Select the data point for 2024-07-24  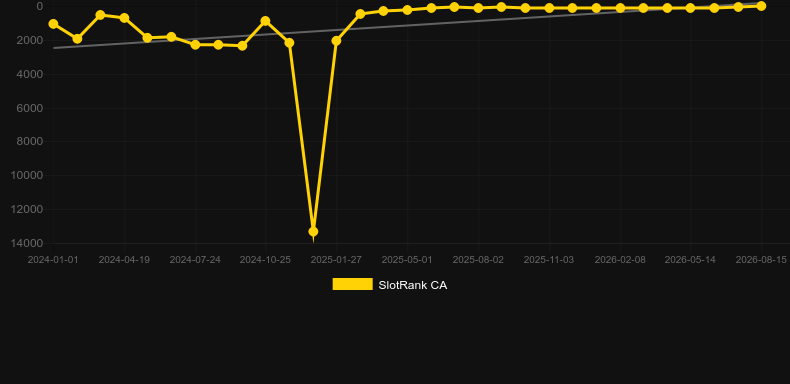(x=195, y=44)
